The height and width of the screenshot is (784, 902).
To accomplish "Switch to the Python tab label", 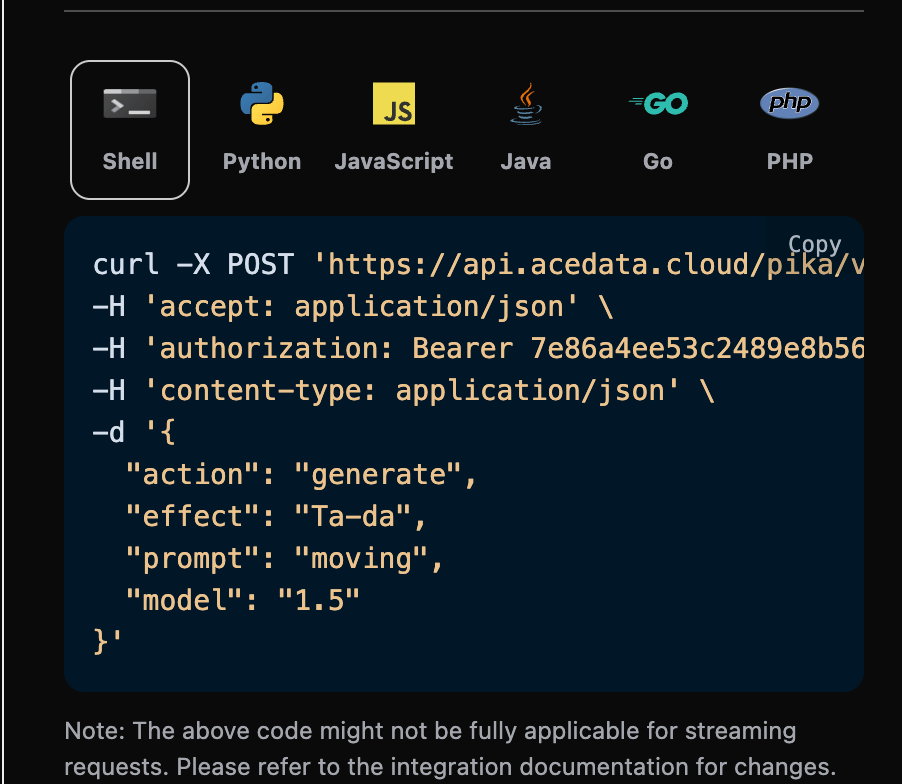I will tap(262, 161).
